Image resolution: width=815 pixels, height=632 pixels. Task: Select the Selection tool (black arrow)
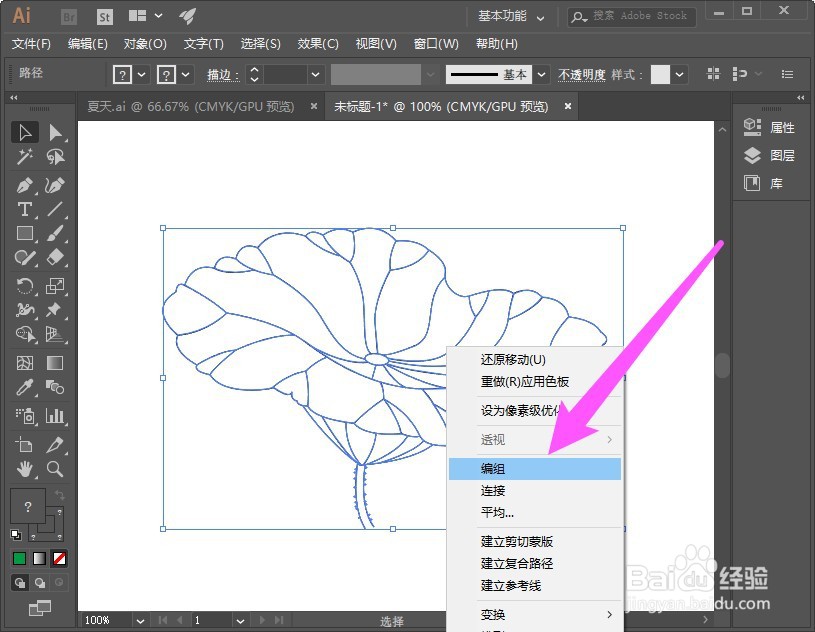point(24,133)
